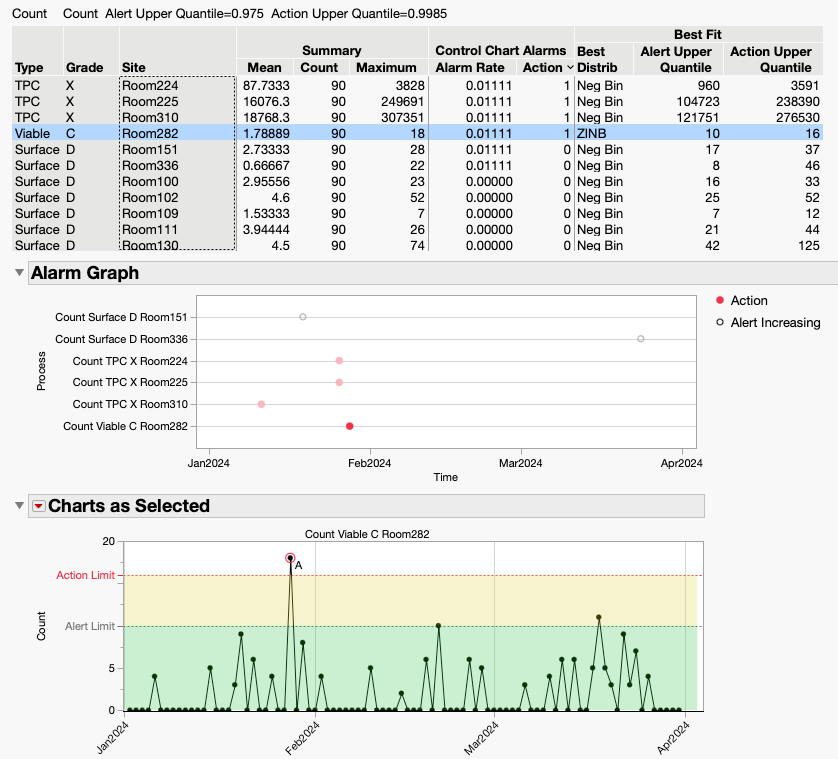Click the Best Distrib column header
This screenshot has width=838, height=759.
pyautogui.click(x=597, y=59)
